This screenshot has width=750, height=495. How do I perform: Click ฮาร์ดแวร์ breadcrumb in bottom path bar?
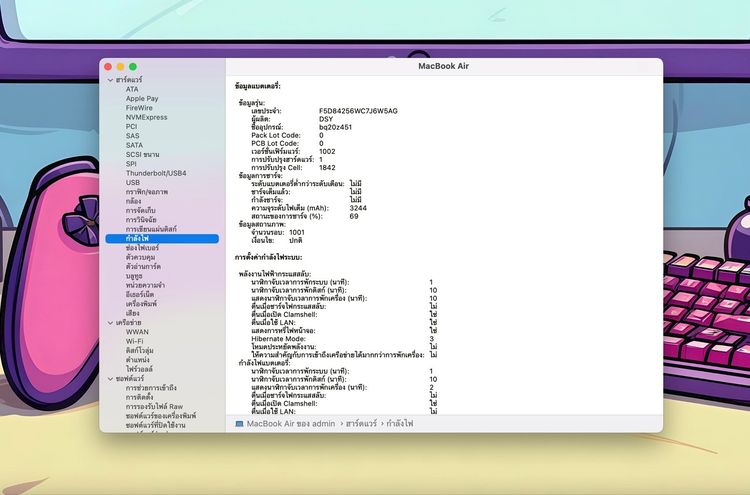(364, 424)
